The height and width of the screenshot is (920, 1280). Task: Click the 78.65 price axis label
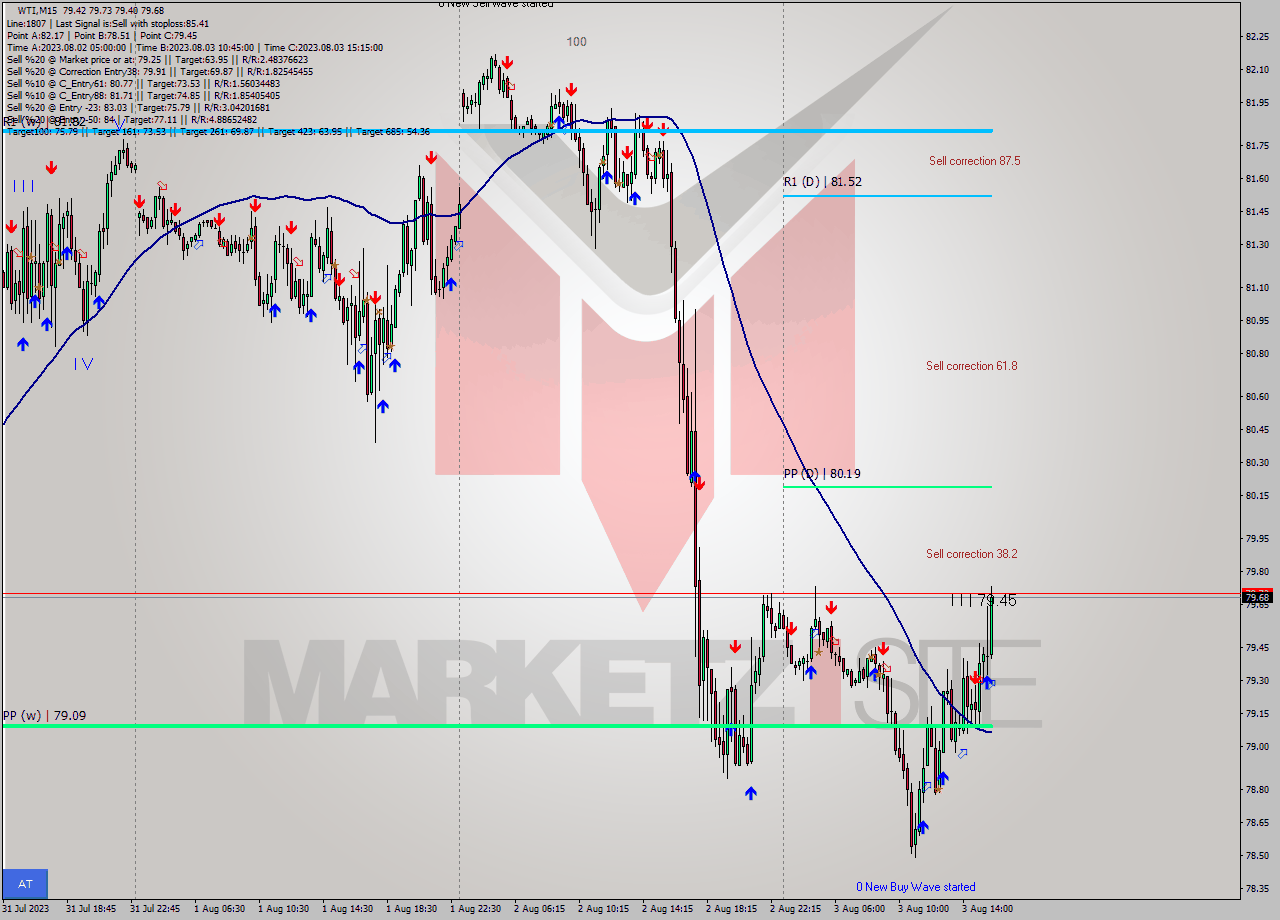pos(1257,822)
